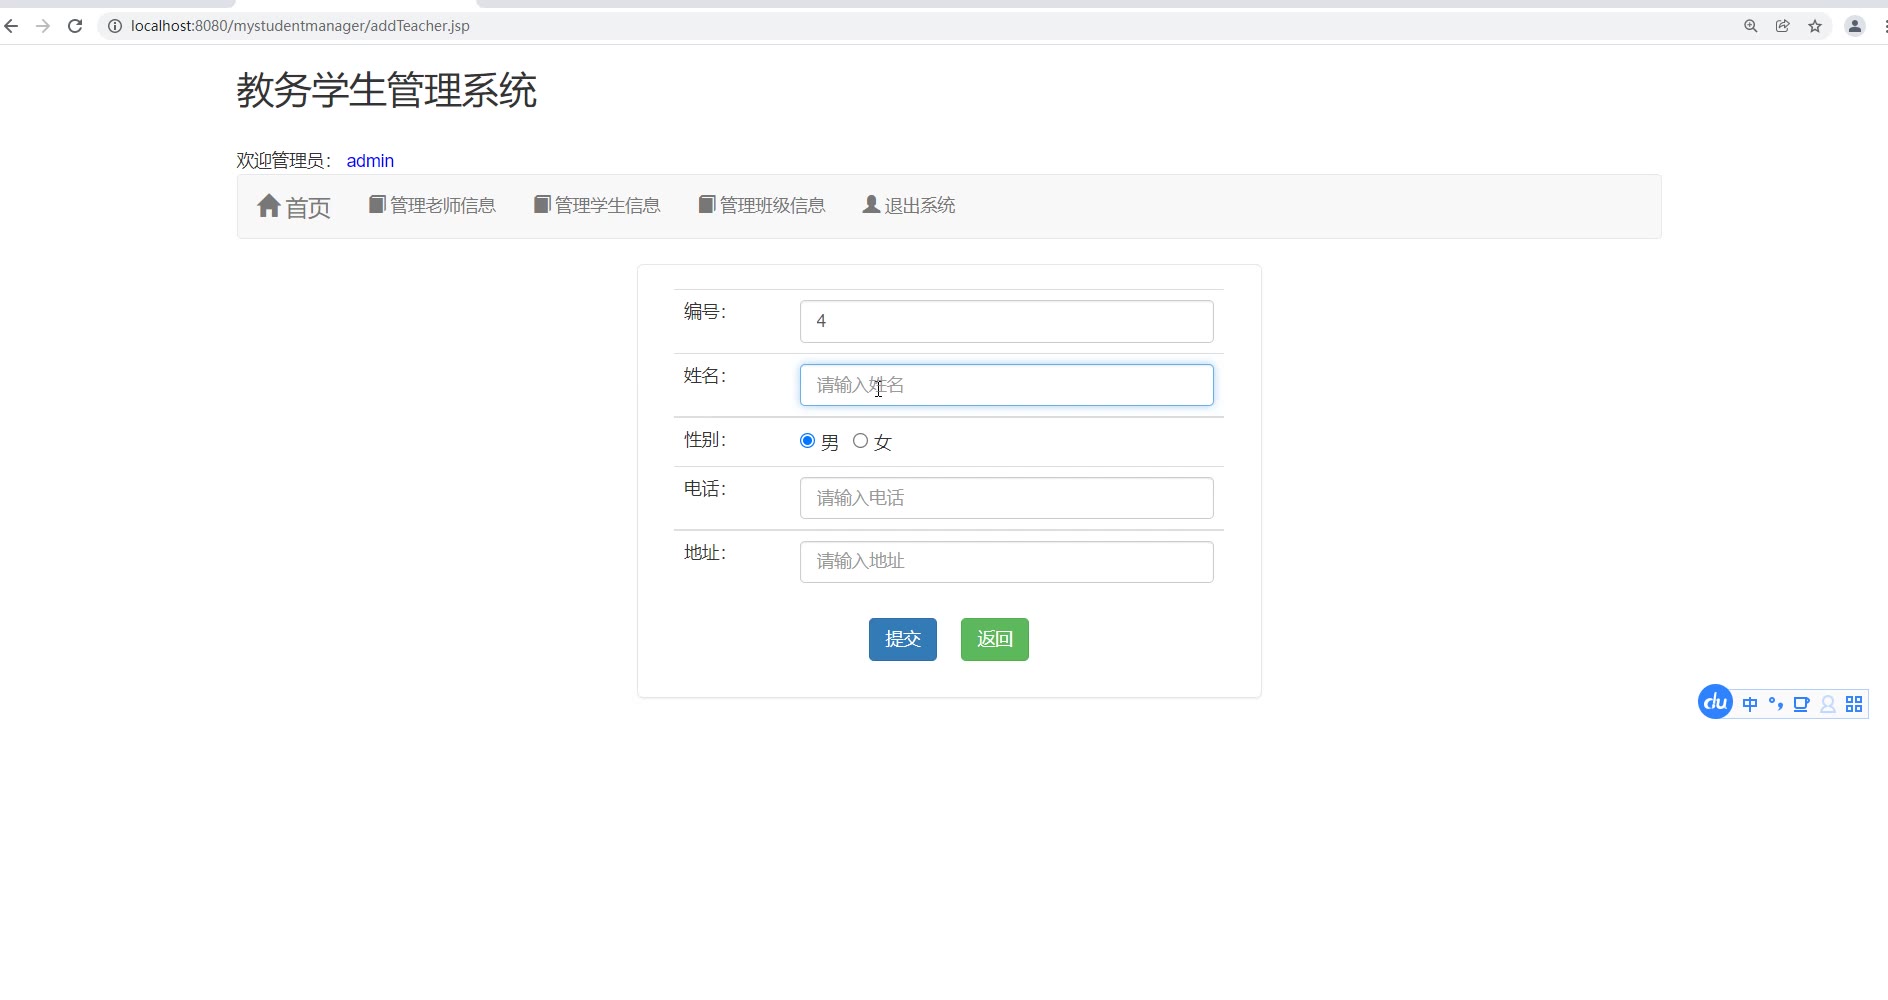Viewport: 1888px width, 1000px height.
Task: Bookmark this page with star icon
Action: tap(1815, 26)
